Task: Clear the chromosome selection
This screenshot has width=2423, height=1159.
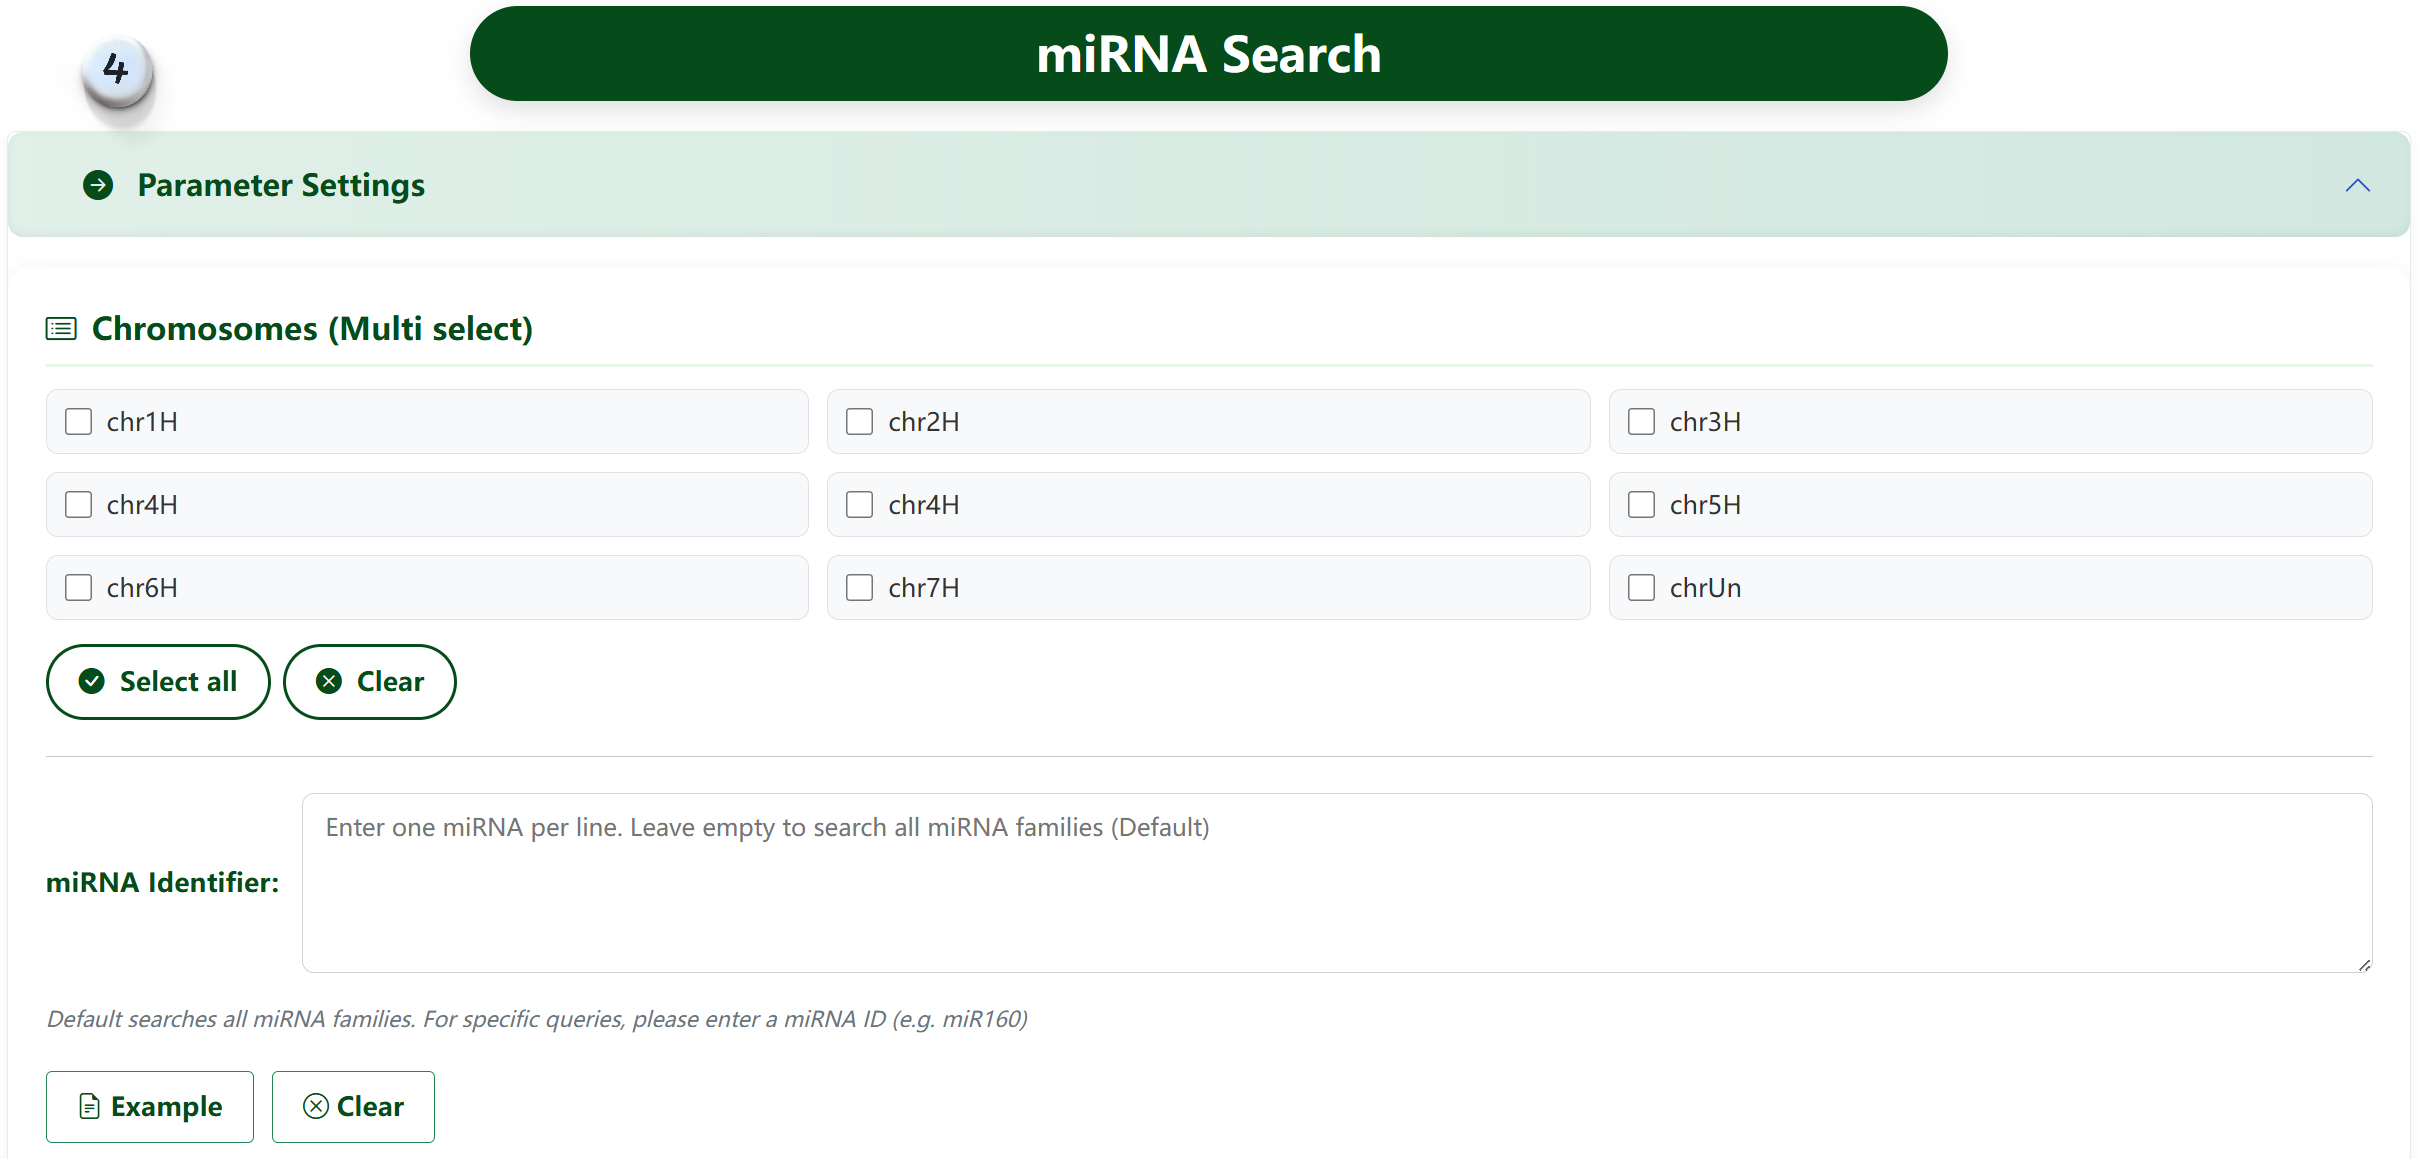Action: coord(370,682)
